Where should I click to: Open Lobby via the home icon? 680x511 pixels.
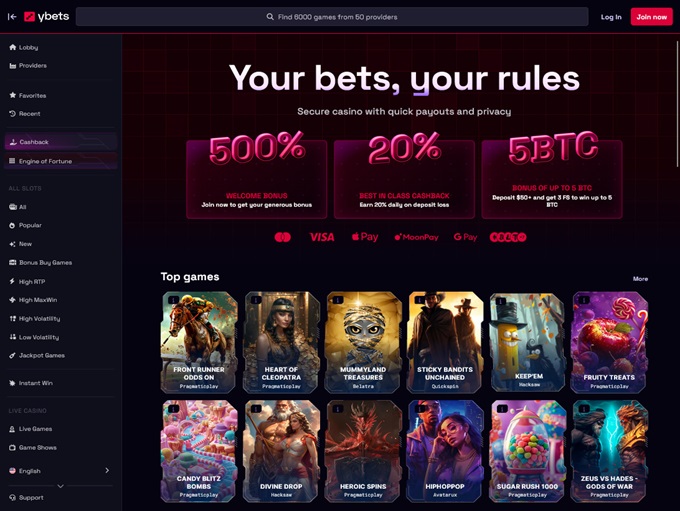click(x=13, y=47)
